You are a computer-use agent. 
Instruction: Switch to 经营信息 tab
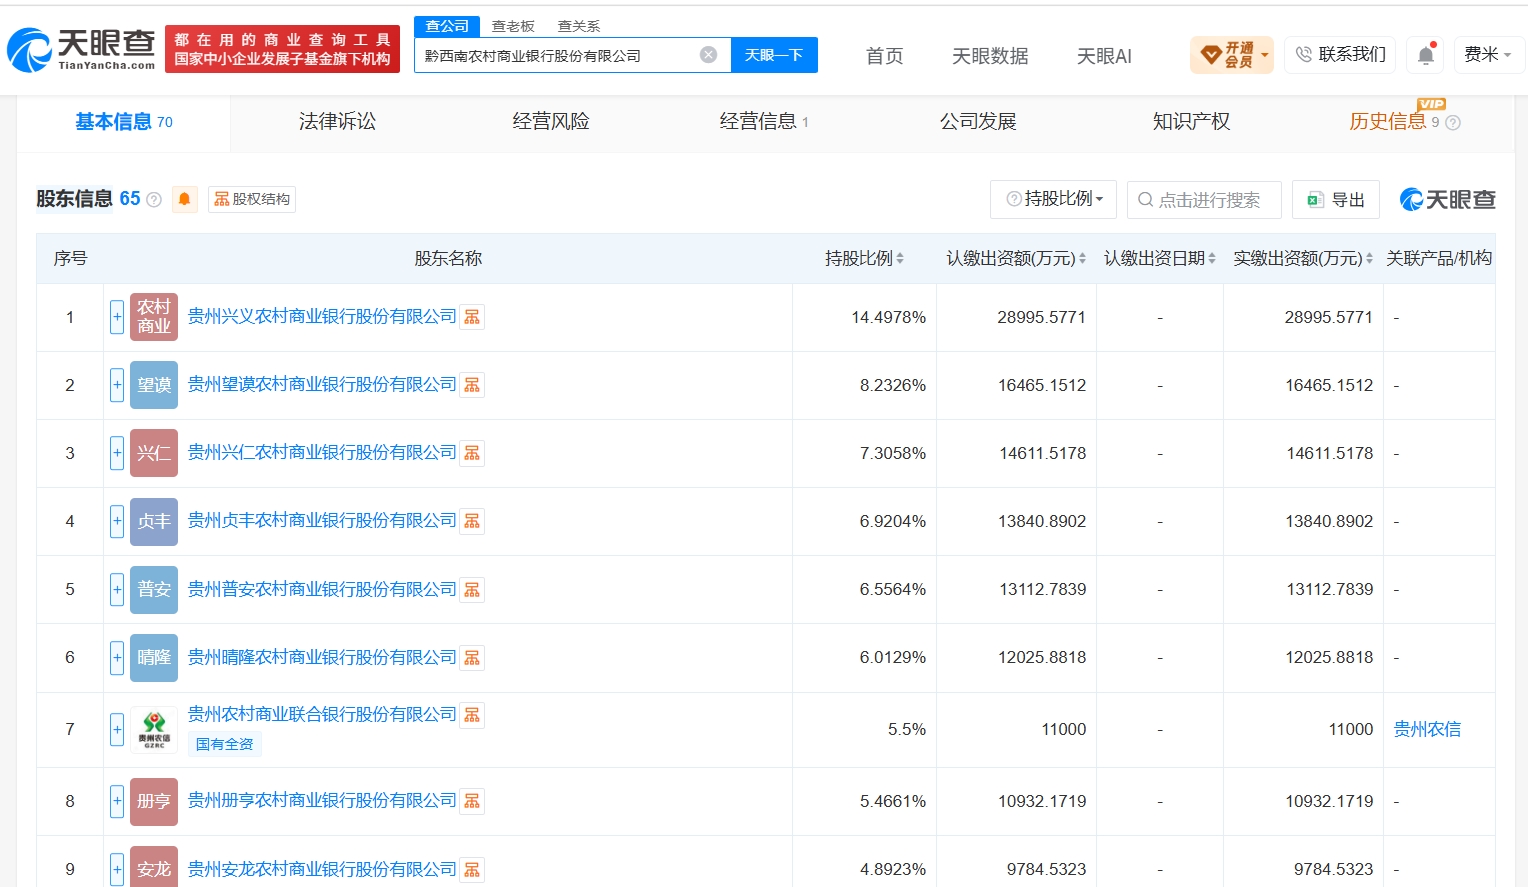[764, 122]
